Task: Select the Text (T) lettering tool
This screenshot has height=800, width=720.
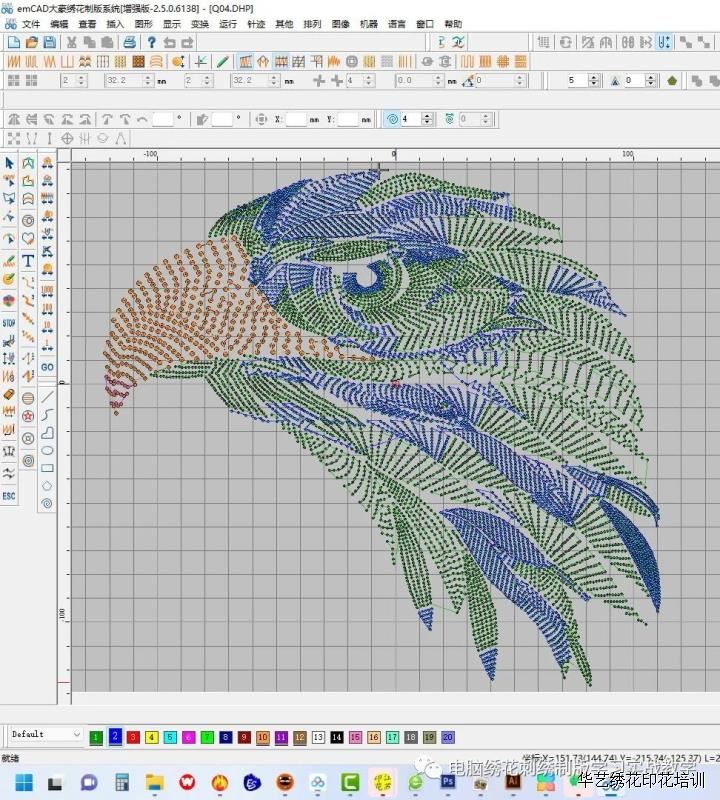Action: pyautogui.click(x=28, y=261)
